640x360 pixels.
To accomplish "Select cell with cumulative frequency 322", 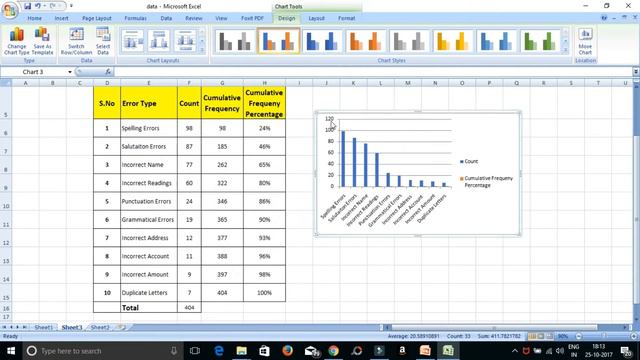I will pos(222,183).
